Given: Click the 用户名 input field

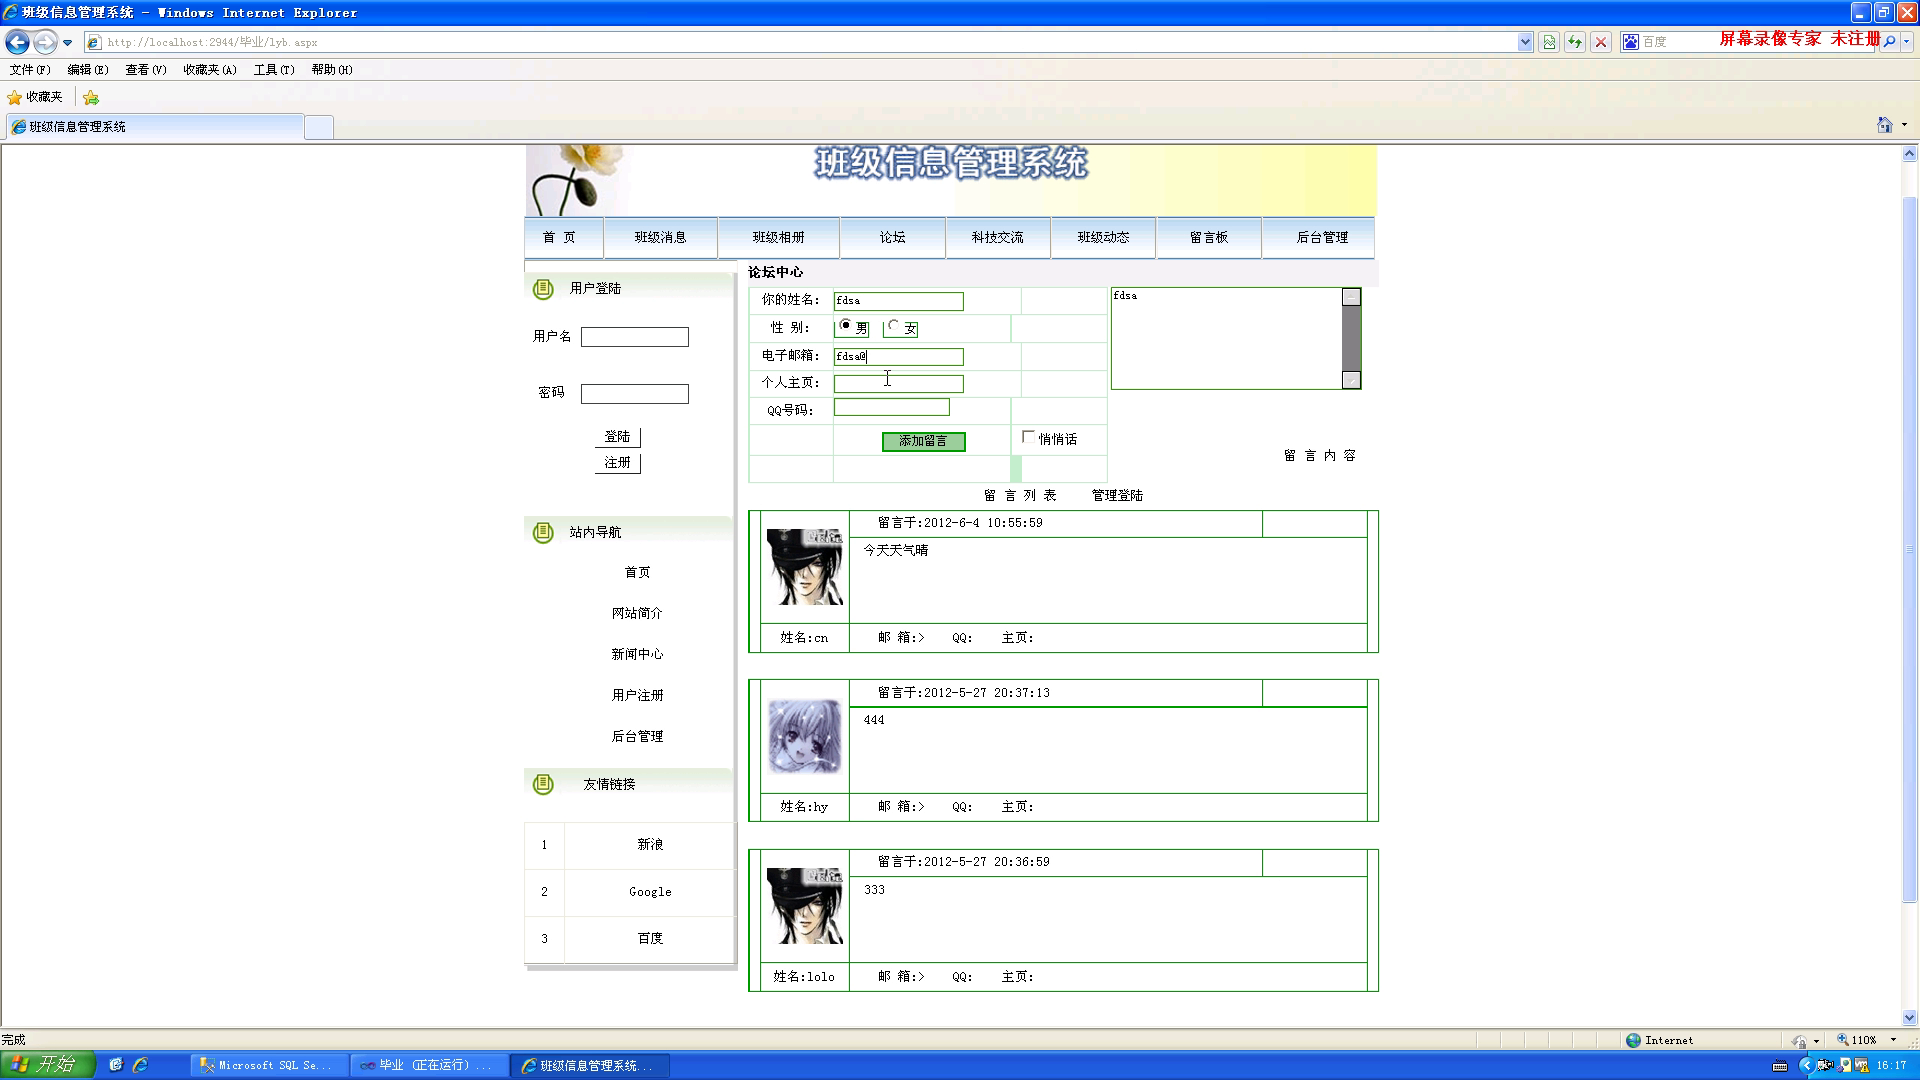Looking at the screenshot, I should [x=635, y=337].
